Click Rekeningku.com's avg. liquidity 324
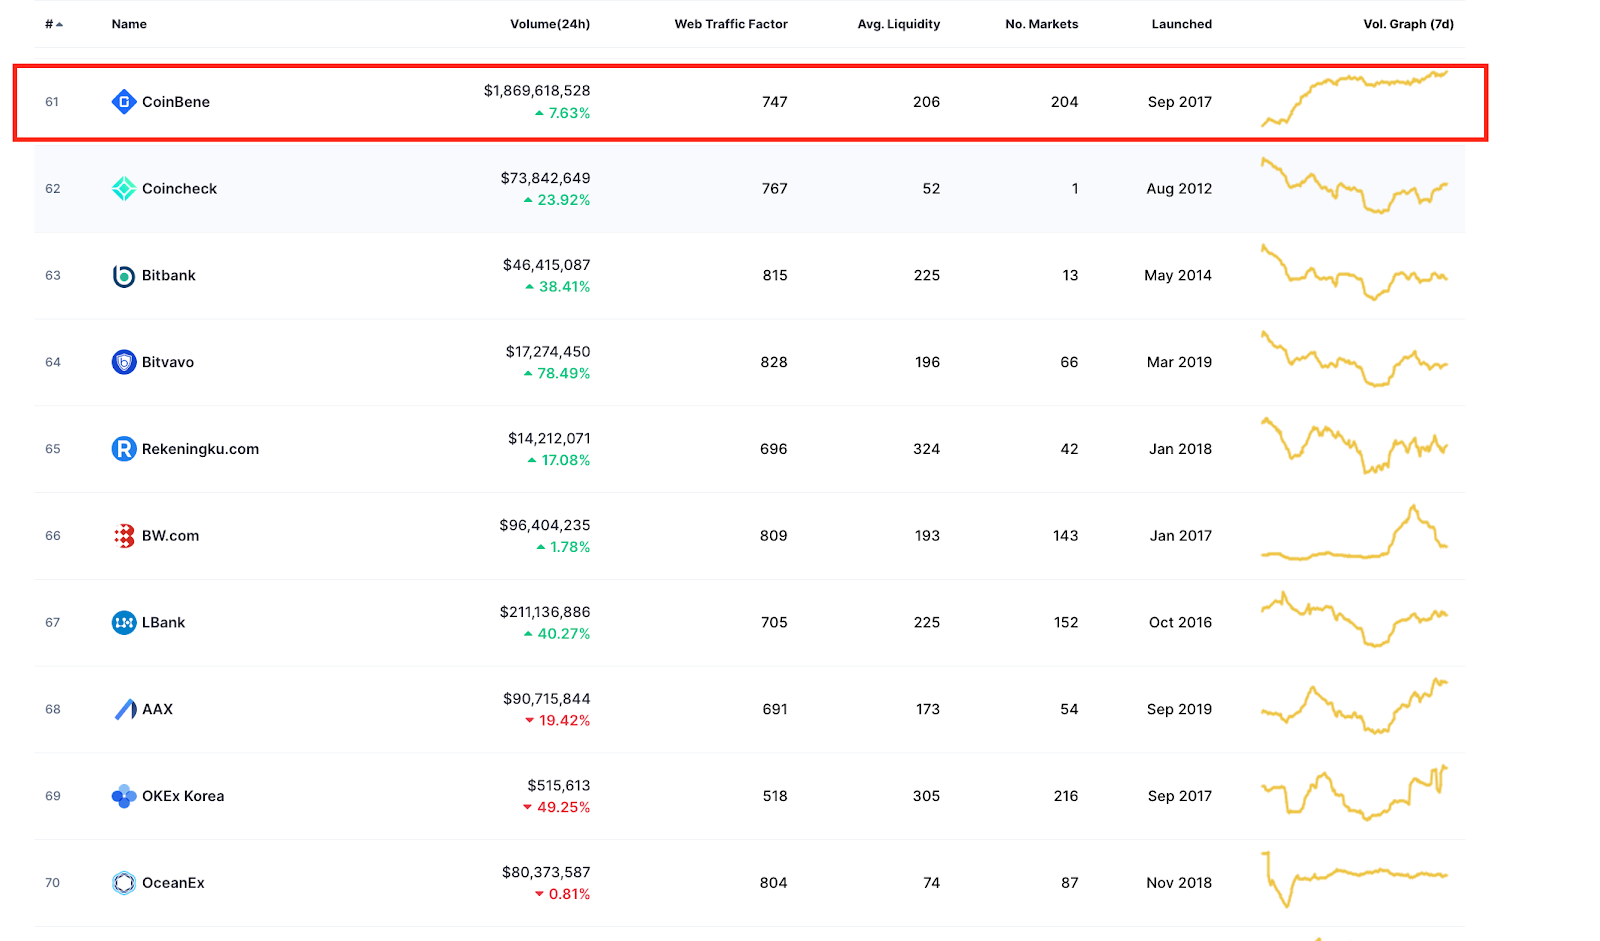The height and width of the screenshot is (941, 1600). coord(927,449)
